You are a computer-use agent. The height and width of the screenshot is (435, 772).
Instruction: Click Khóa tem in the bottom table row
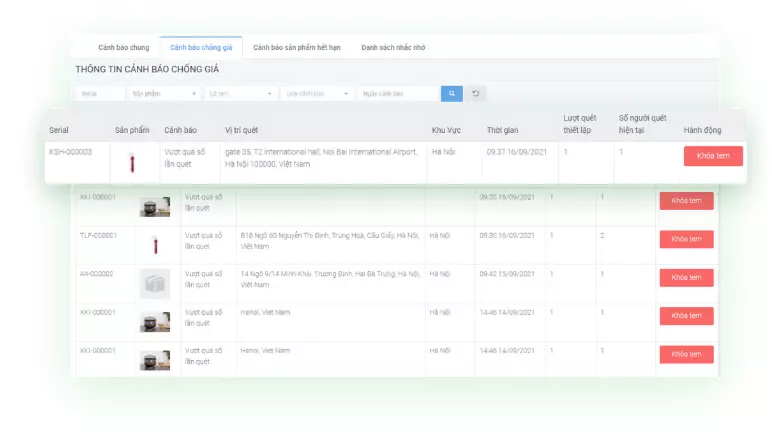click(x=686, y=354)
